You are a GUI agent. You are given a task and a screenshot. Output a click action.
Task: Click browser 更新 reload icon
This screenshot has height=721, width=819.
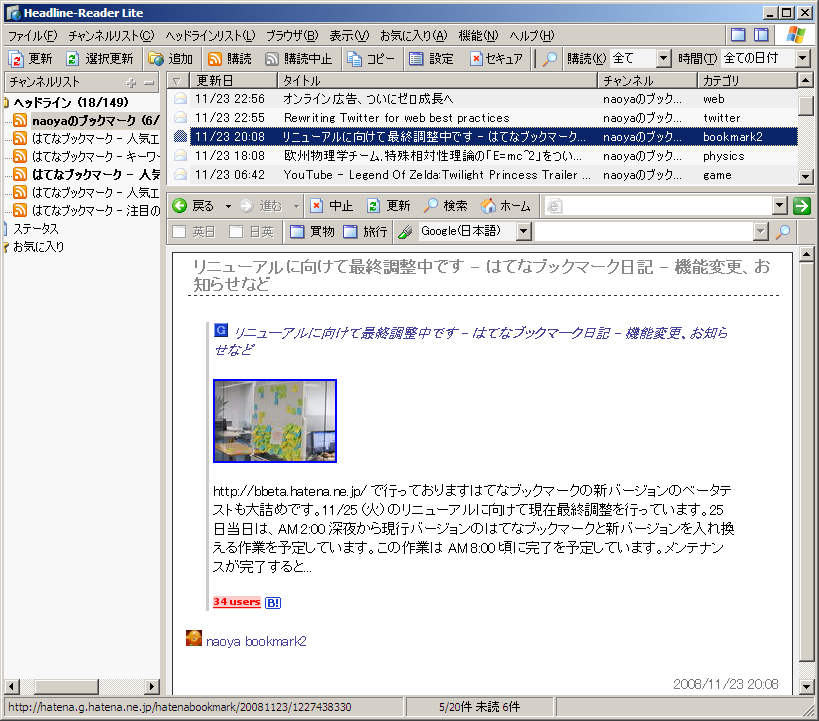(x=373, y=206)
